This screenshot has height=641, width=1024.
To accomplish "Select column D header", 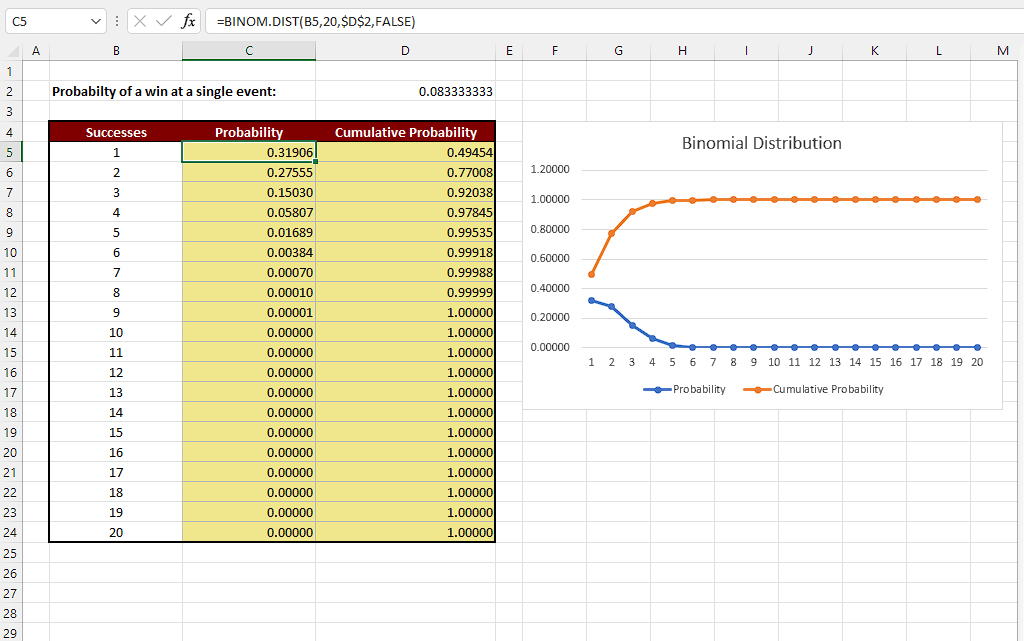I will (406, 51).
